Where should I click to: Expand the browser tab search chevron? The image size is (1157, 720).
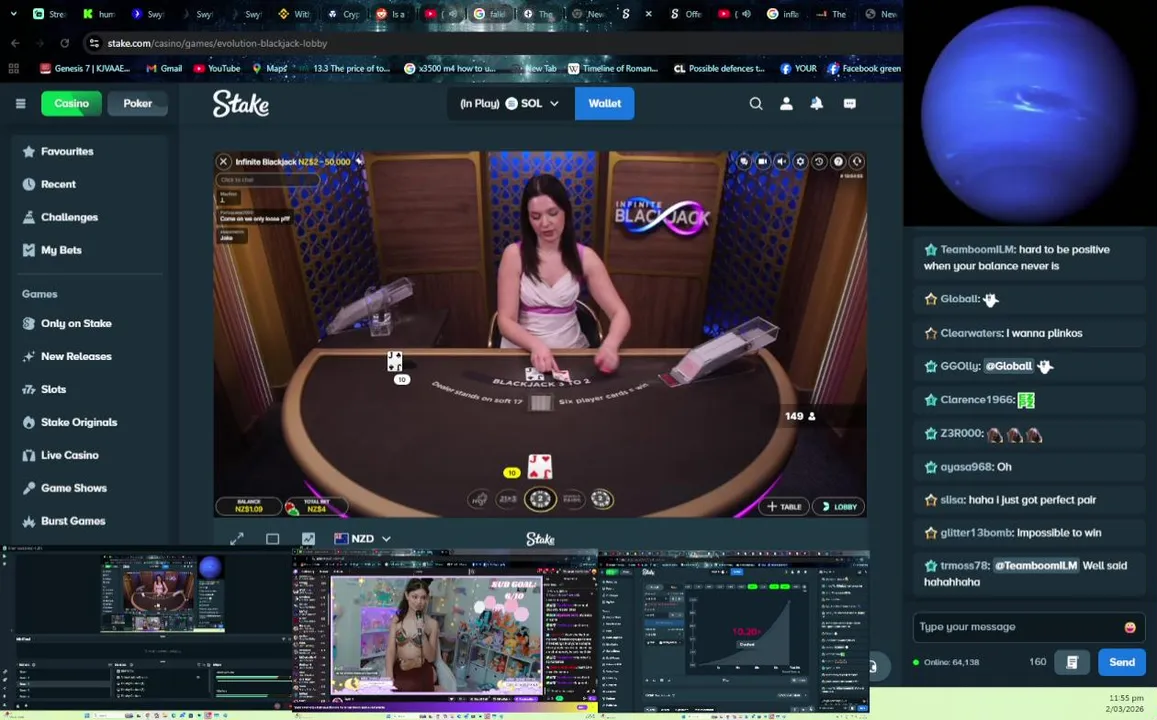coord(13,13)
